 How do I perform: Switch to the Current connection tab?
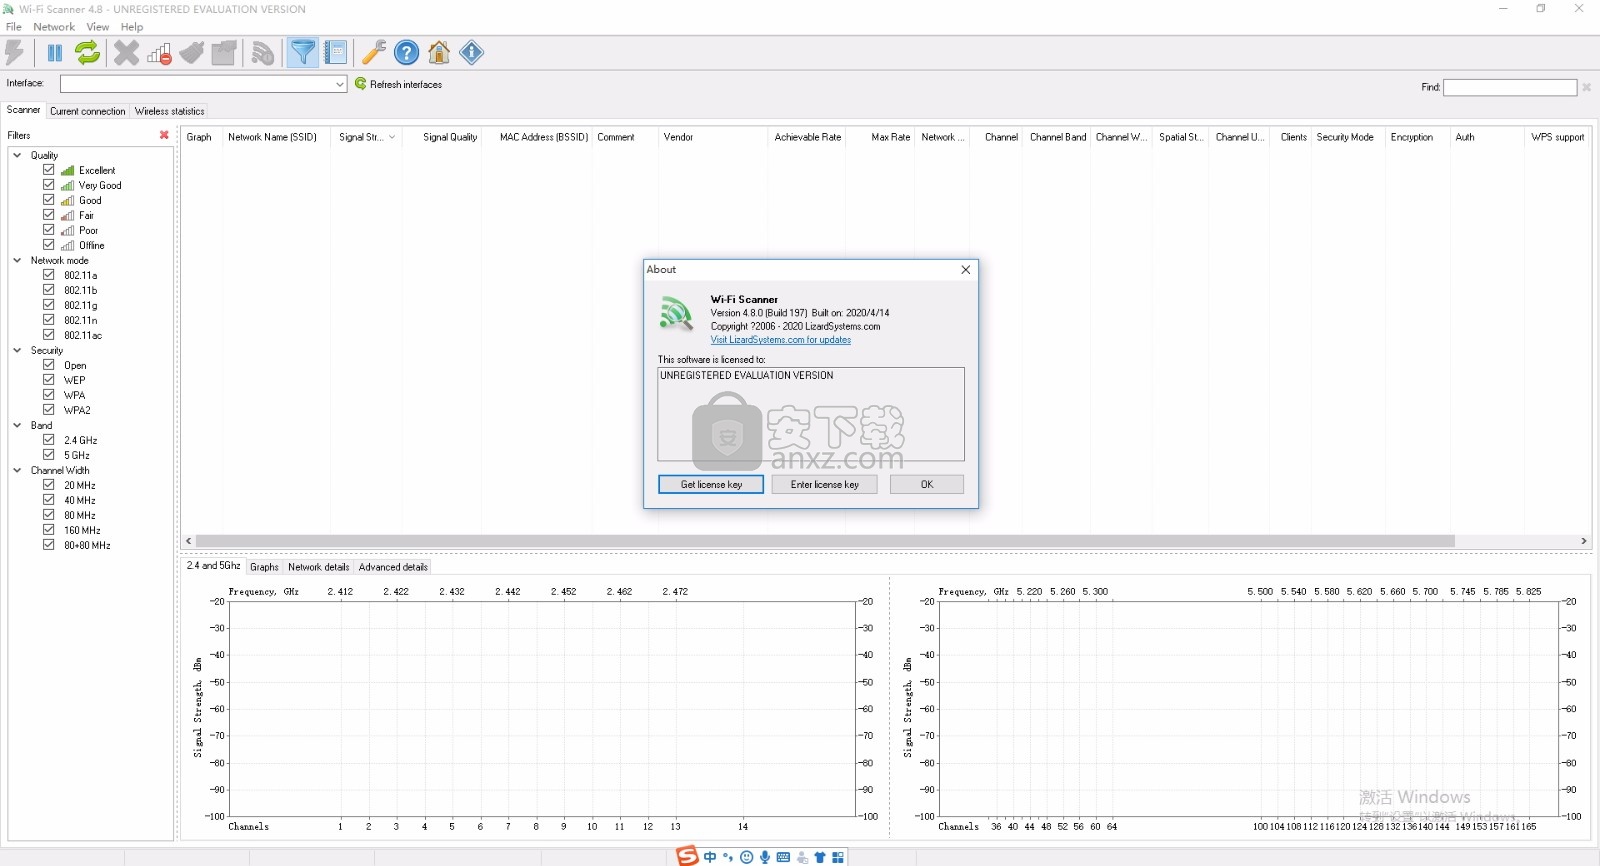click(x=88, y=111)
